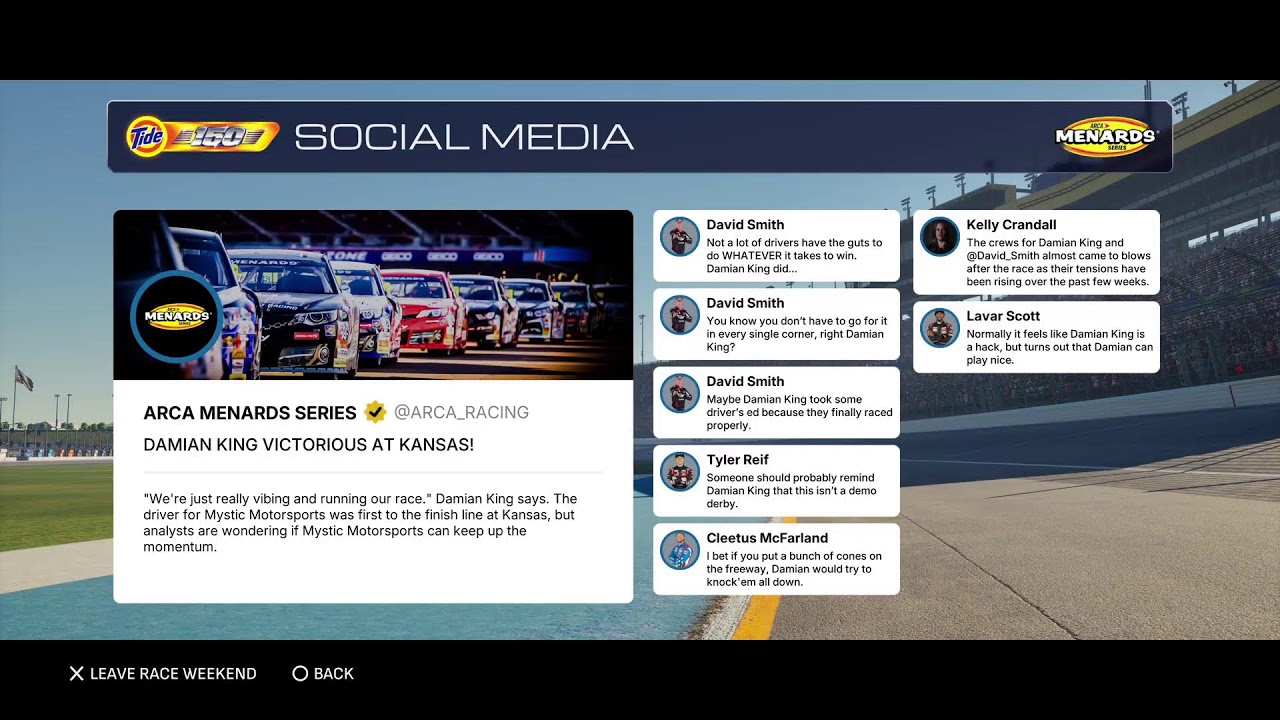Open David Smith post 'Not a lot of drivers'
Screen dimensions: 1280x720
[x=776, y=246]
